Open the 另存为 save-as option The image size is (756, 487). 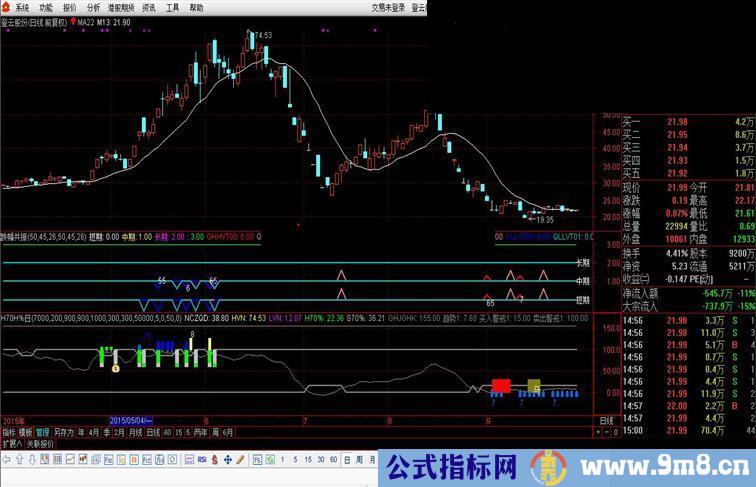point(64,433)
